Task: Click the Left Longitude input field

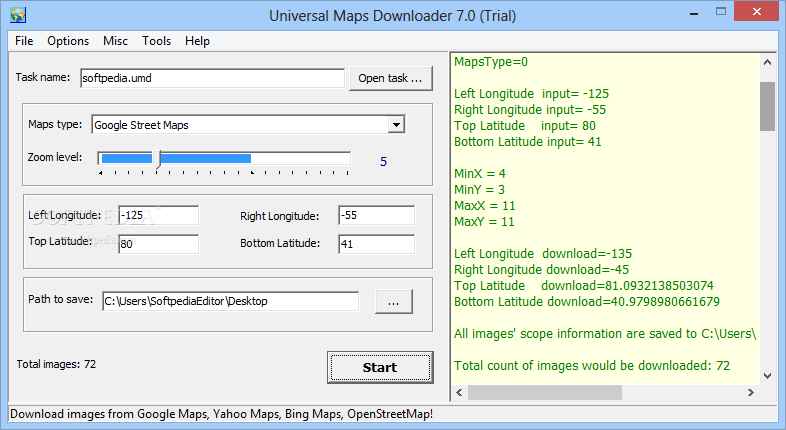Action: tap(158, 216)
